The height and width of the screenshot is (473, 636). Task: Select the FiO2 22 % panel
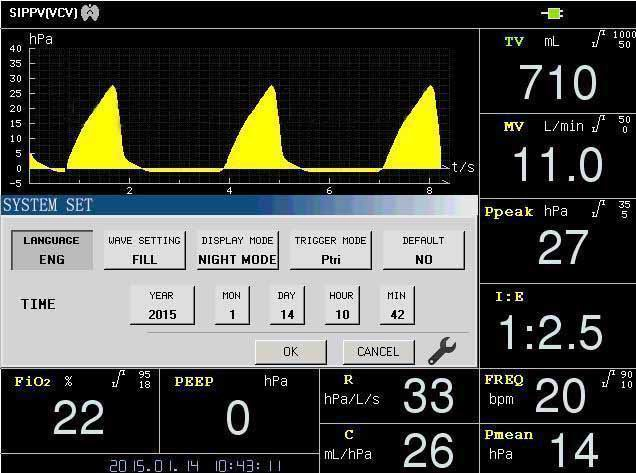coord(80,411)
